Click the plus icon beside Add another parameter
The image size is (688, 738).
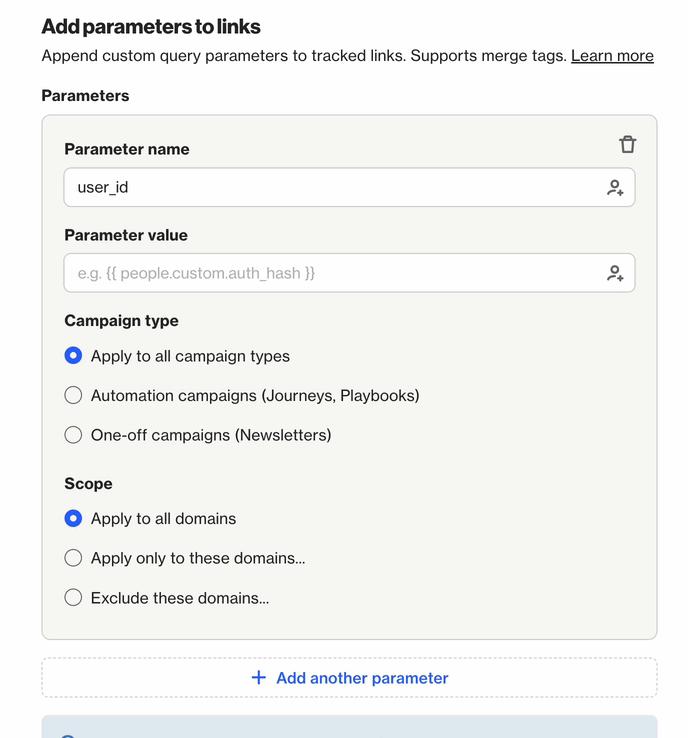(x=259, y=678)
